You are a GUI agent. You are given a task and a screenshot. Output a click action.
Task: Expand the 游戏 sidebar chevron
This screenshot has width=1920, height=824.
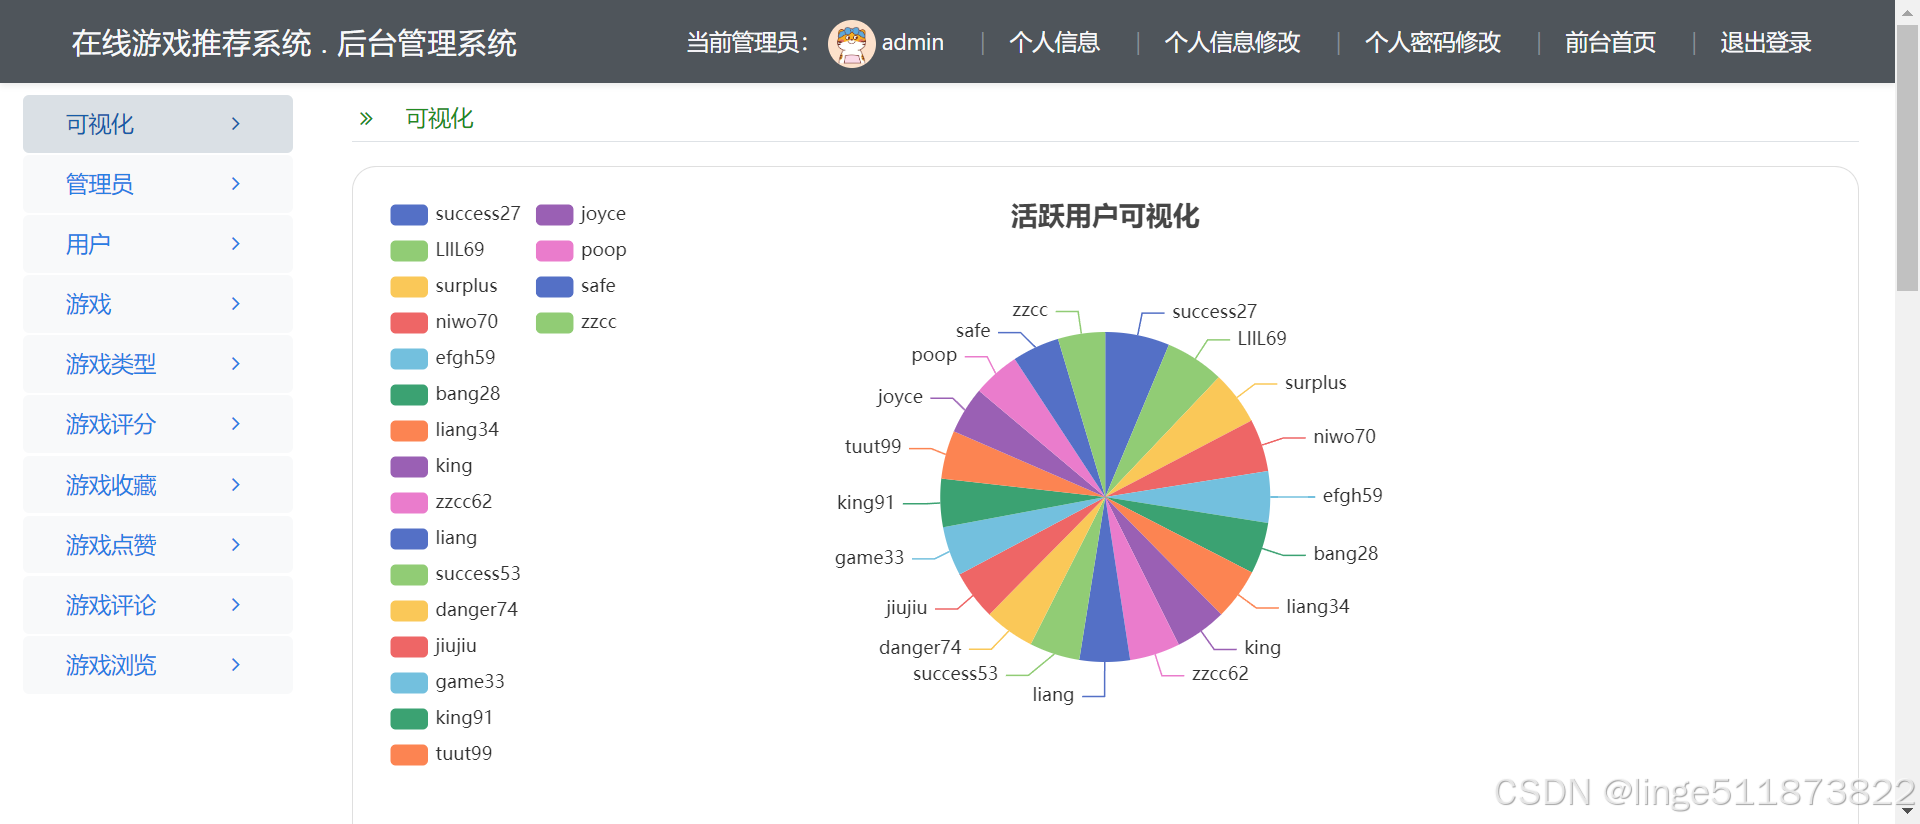click(236, 304)
